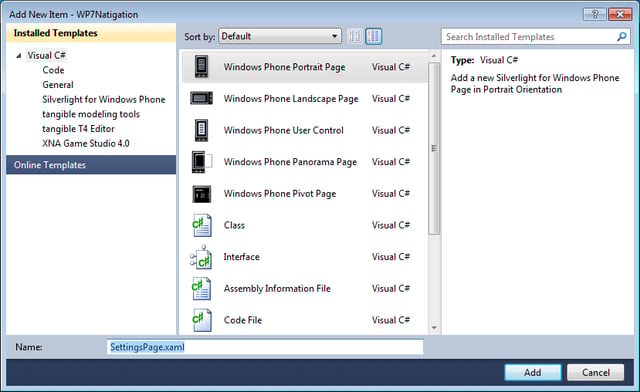Switch to small icons view
The height and width of the screenshot is (392, 640).
pos(355,36)
